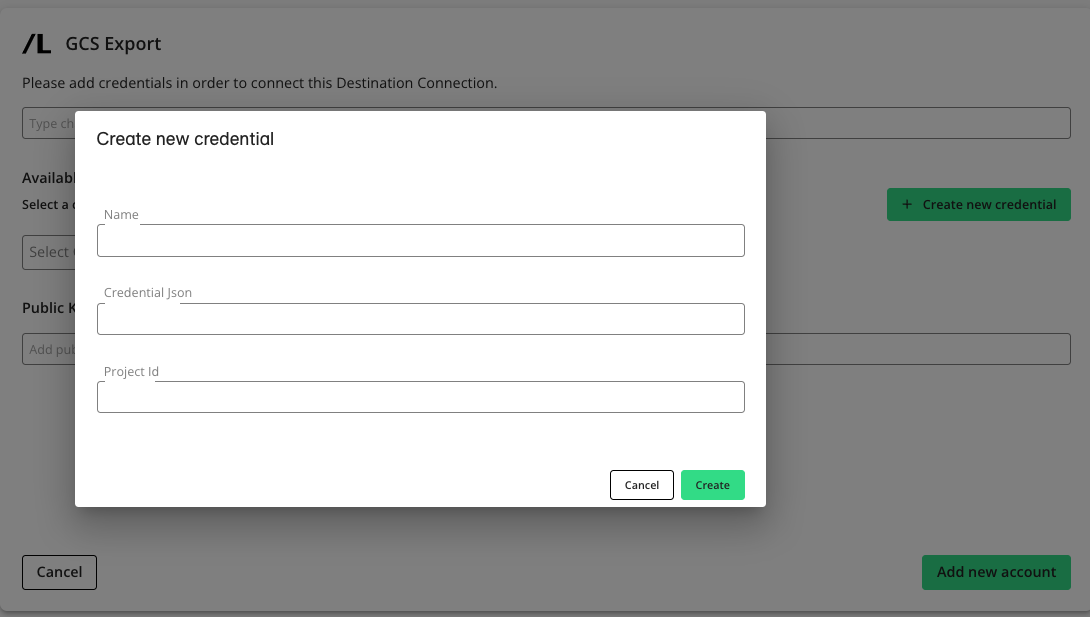1090x617 pixels.
Task: Click into the Credential Json text box
Action: coord(420,319)
